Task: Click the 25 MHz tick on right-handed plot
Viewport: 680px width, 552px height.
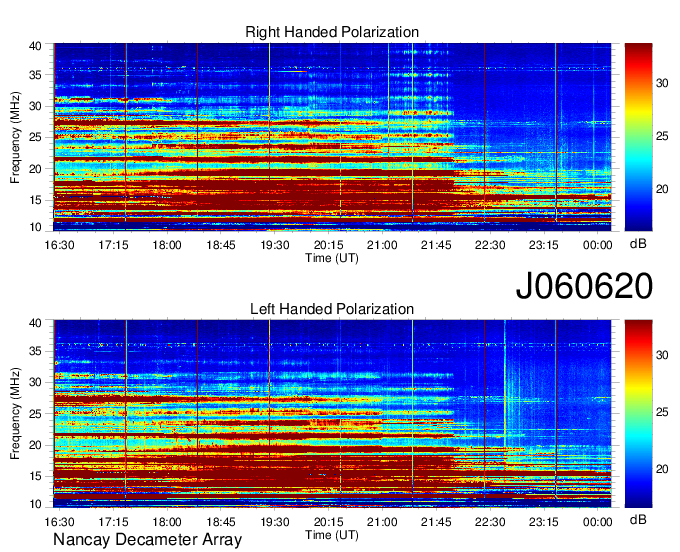Action: click(35, 137)
